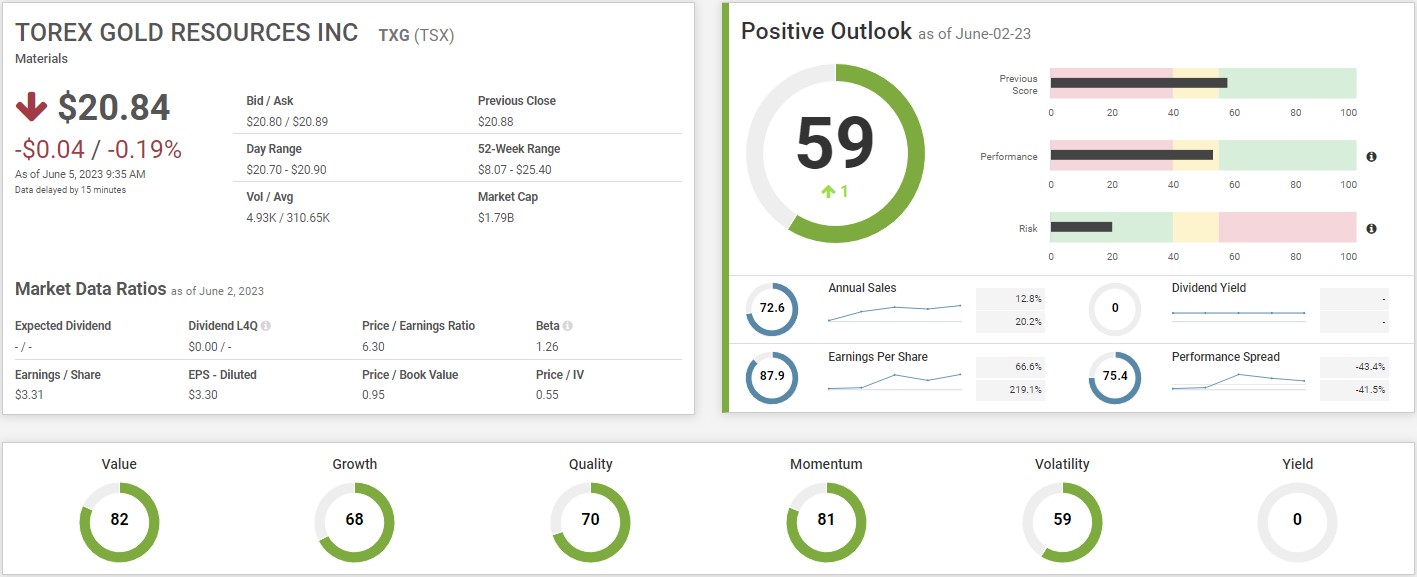Click the Earnings Per Share 66.6% figure
This screenshot has height=577, width=1417.
pos(1028,367)
